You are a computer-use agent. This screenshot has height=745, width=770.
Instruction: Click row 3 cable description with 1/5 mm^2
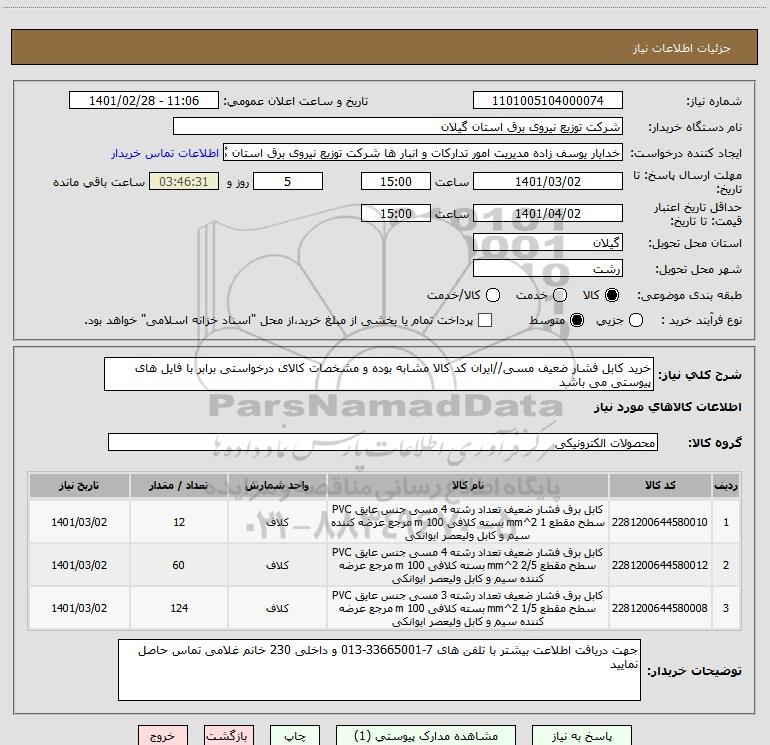tap(468, 608)
